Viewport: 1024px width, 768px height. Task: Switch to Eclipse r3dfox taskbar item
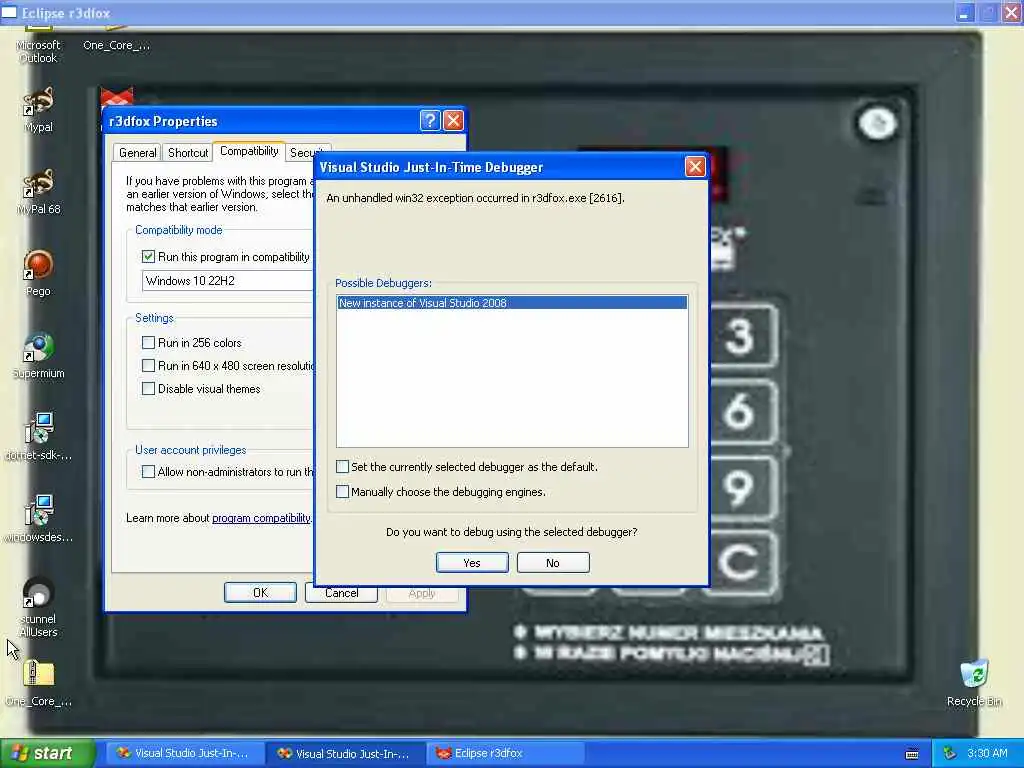pos(503,753)
